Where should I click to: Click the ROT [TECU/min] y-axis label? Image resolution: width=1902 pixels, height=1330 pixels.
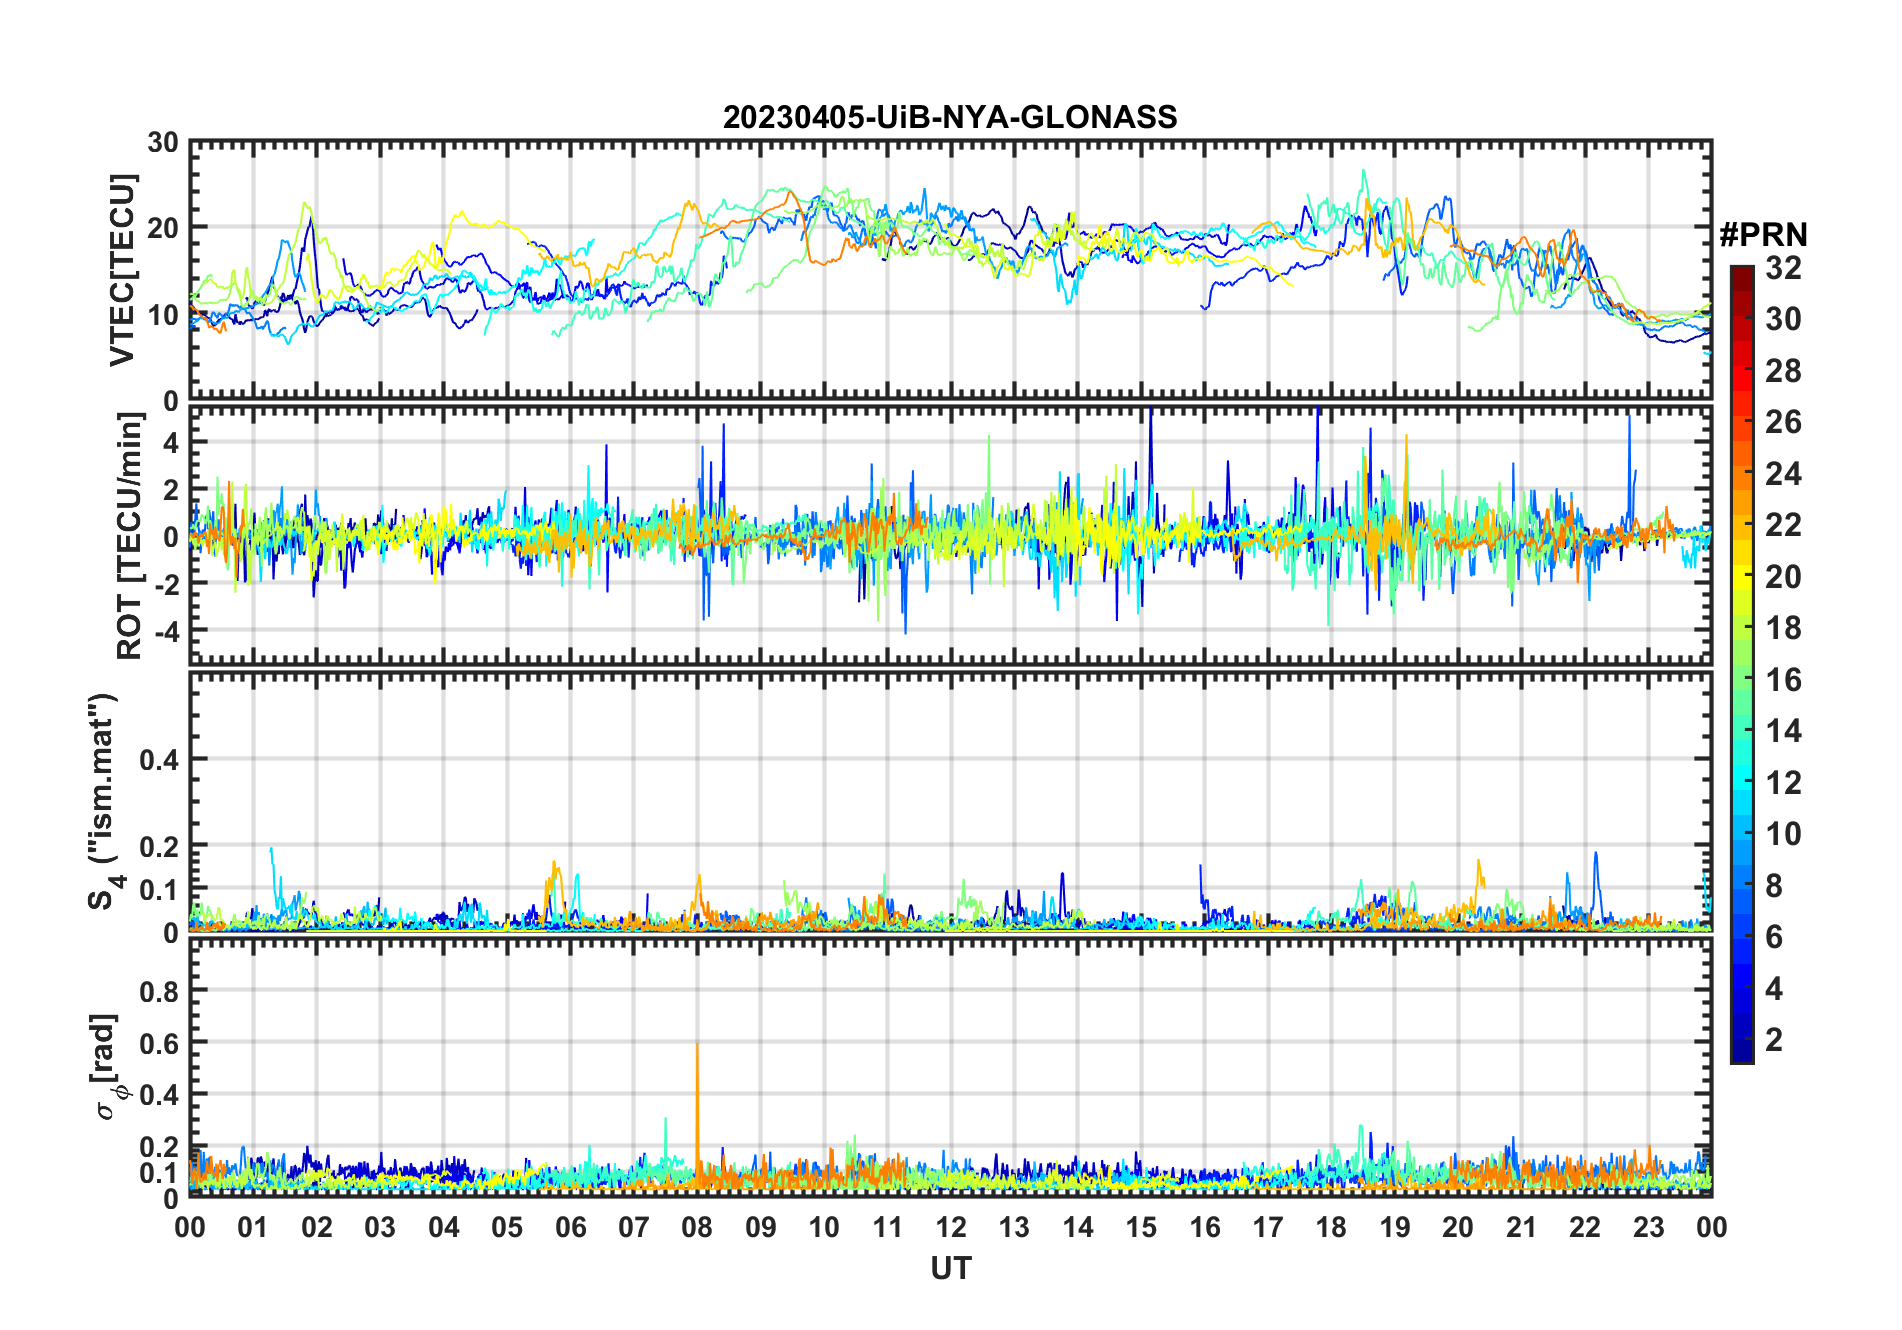(x=130, y=536)
